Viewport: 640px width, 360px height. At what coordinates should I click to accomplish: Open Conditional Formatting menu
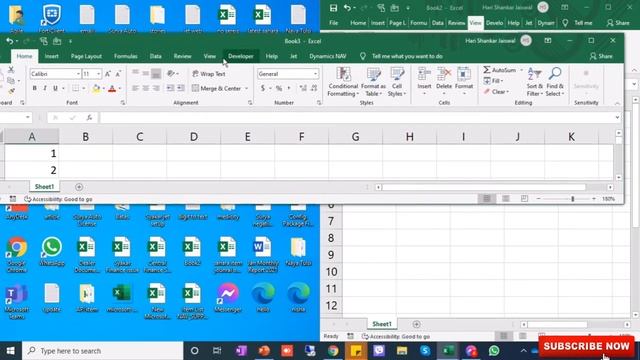[343, 82]
